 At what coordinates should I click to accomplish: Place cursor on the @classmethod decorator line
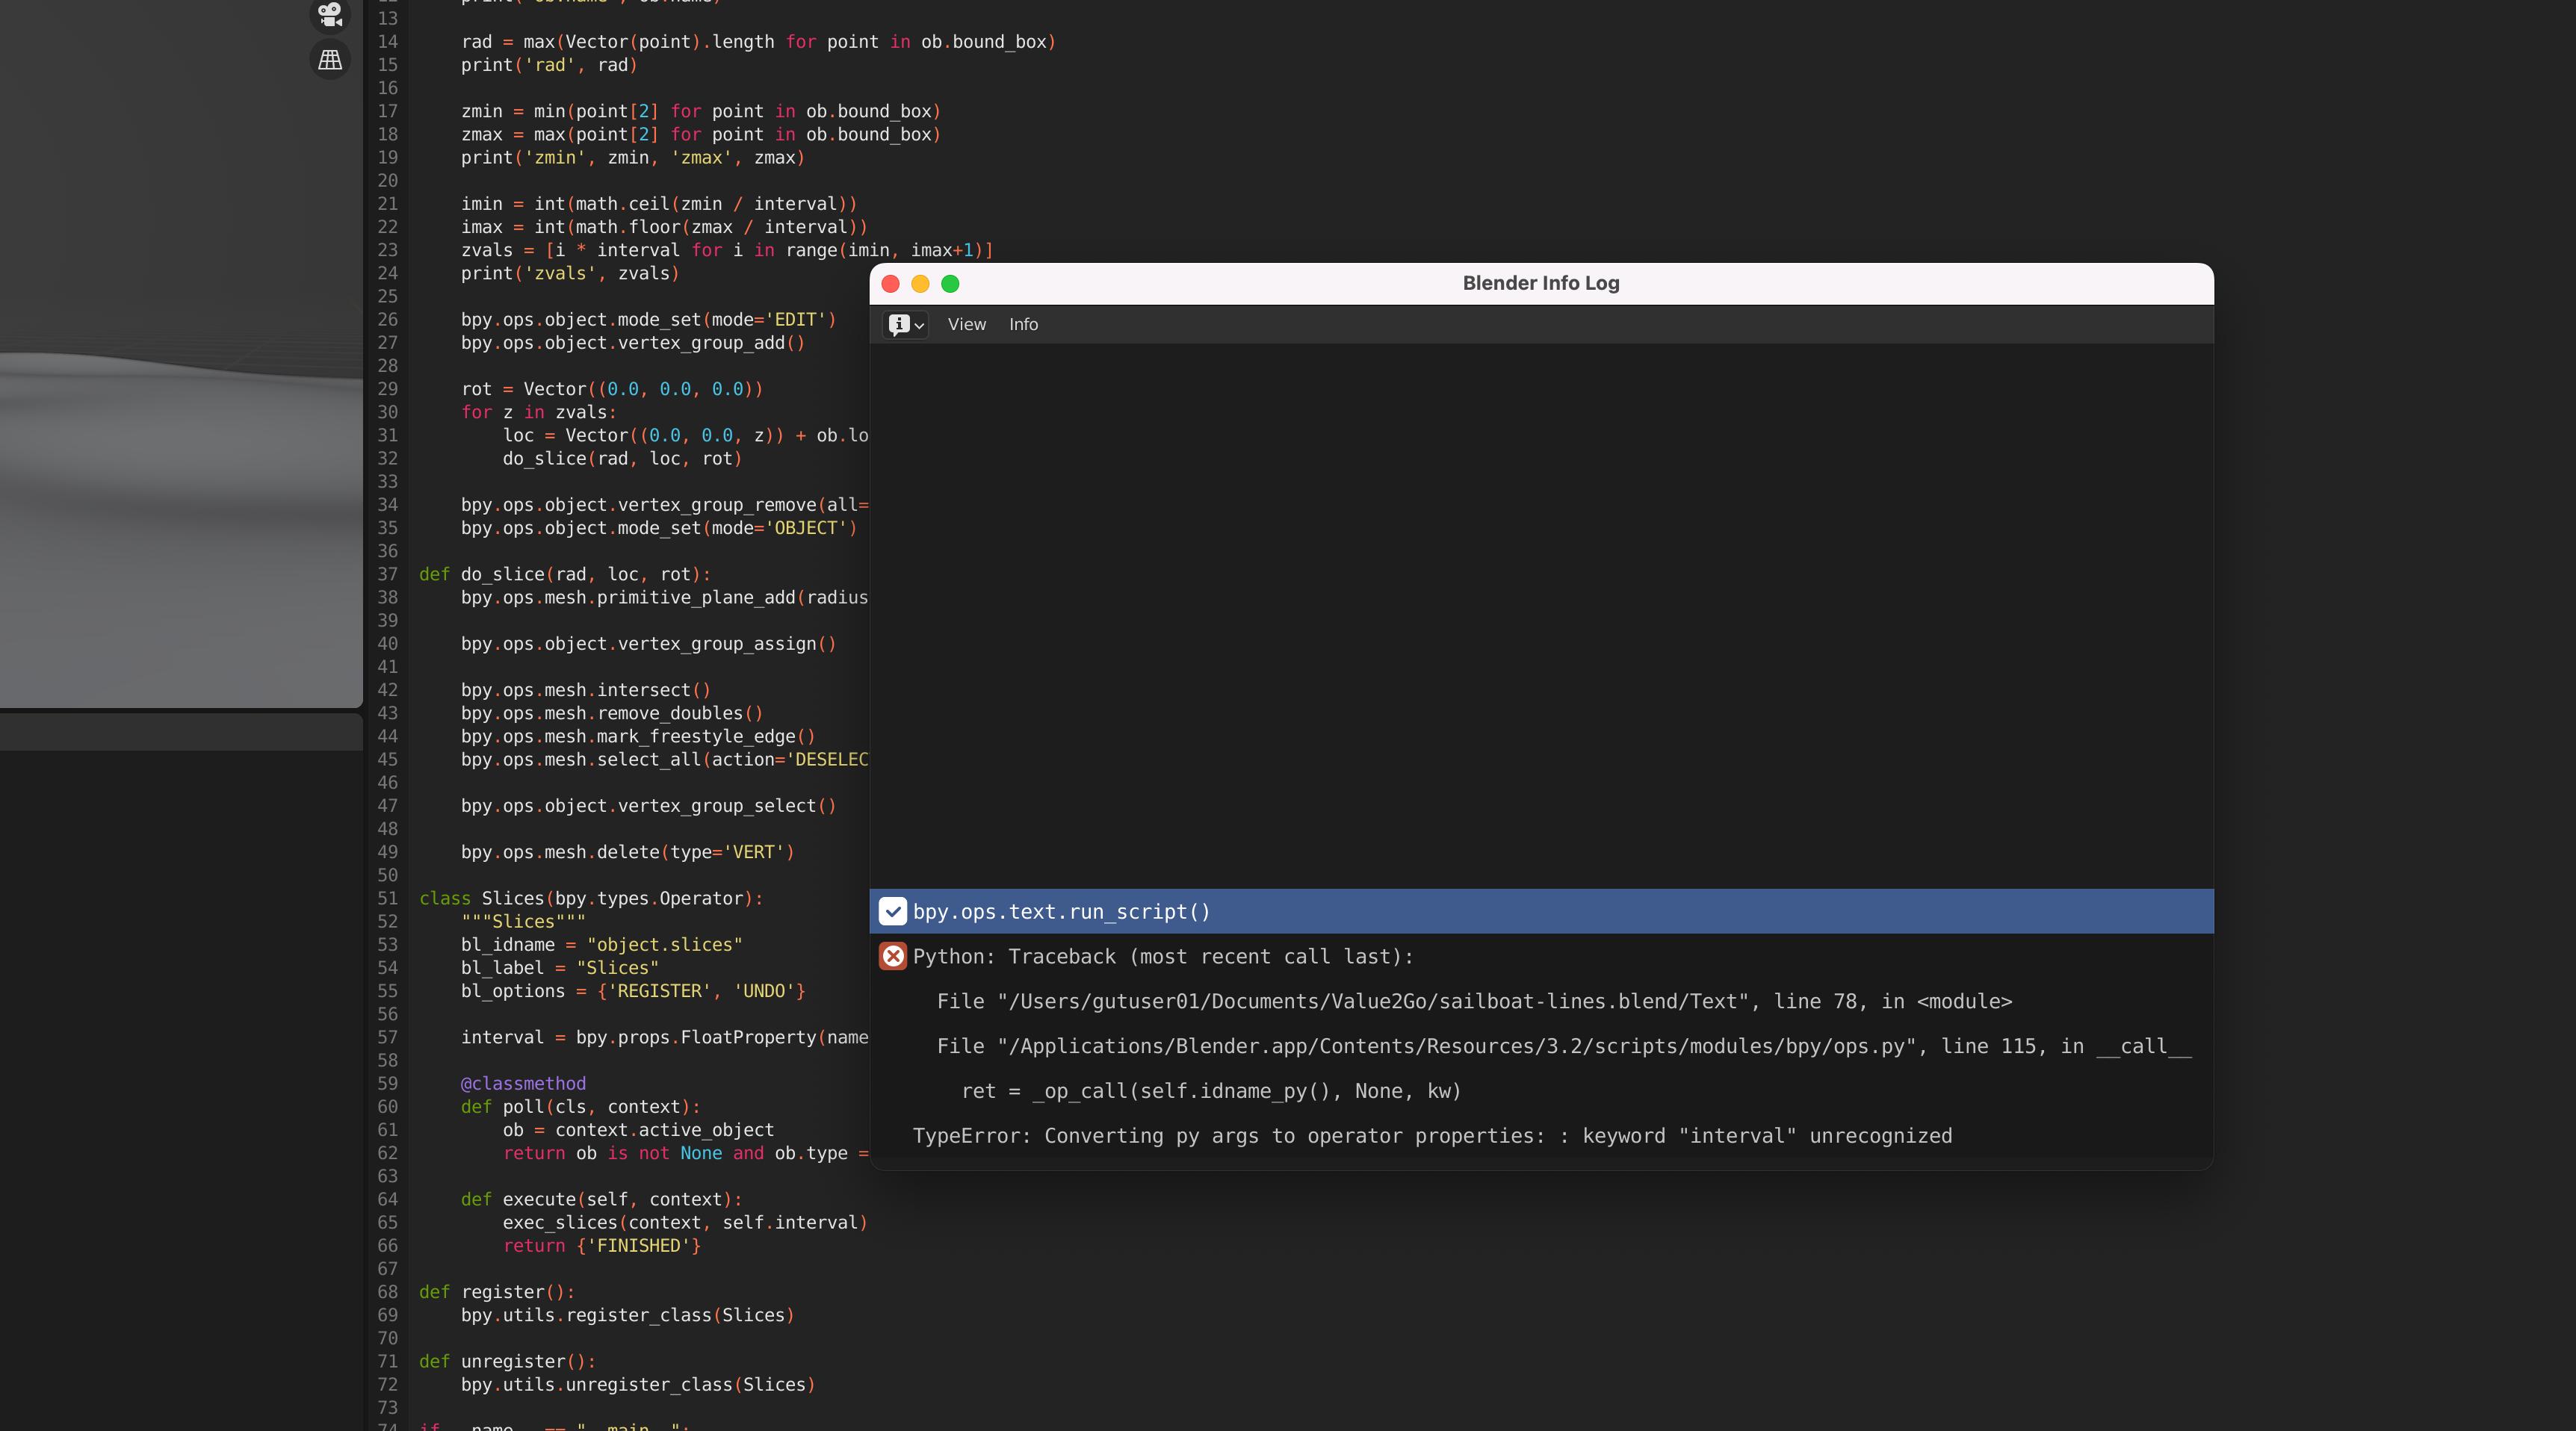[x=523, y=1083]
